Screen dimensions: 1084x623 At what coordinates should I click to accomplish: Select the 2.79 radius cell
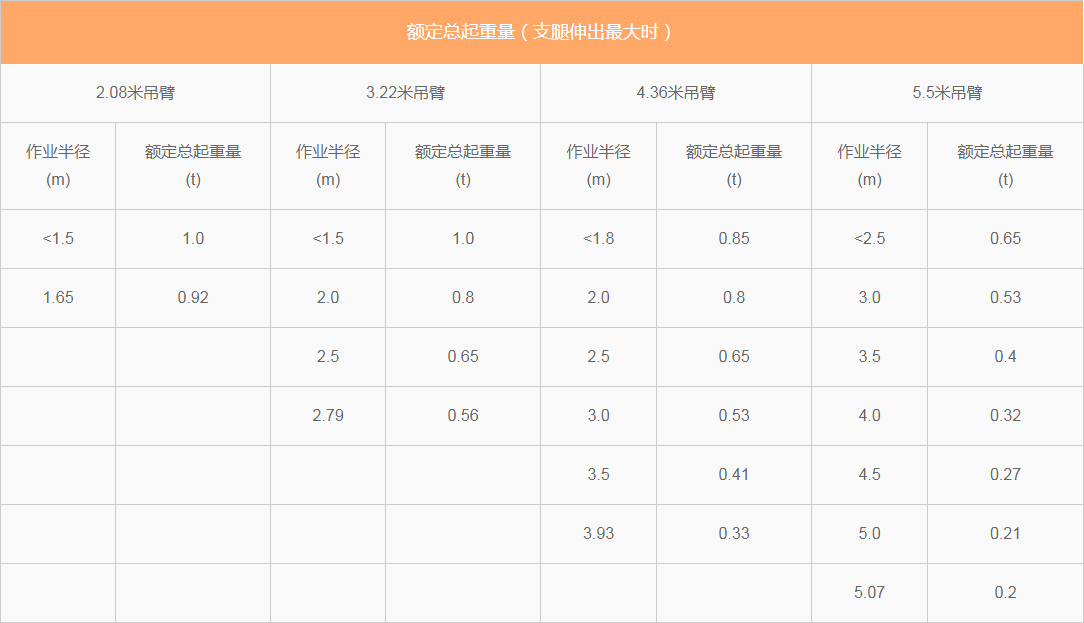[x=328, y=415]
